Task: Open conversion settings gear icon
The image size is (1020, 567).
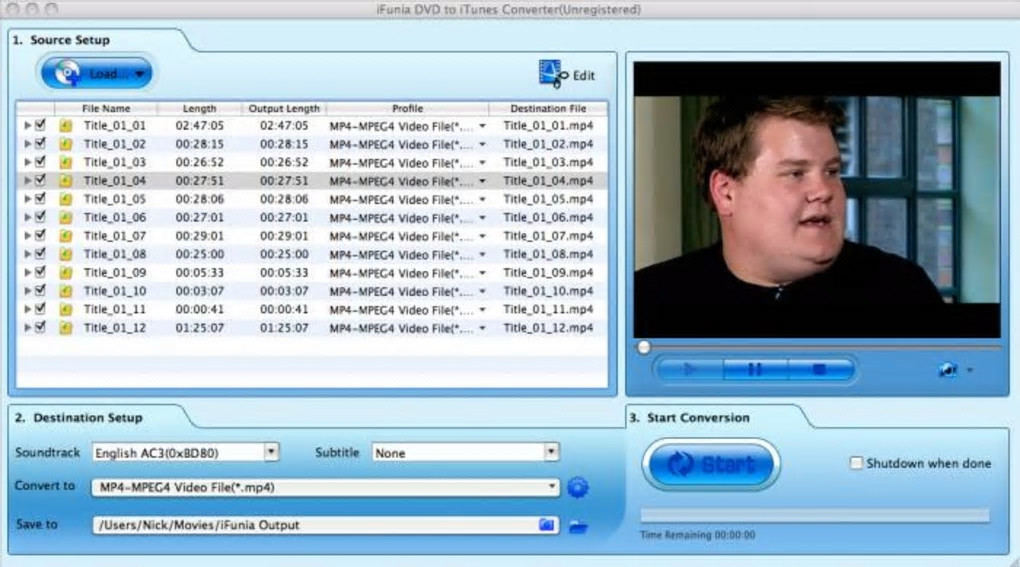Action: [x=577, y=487]
